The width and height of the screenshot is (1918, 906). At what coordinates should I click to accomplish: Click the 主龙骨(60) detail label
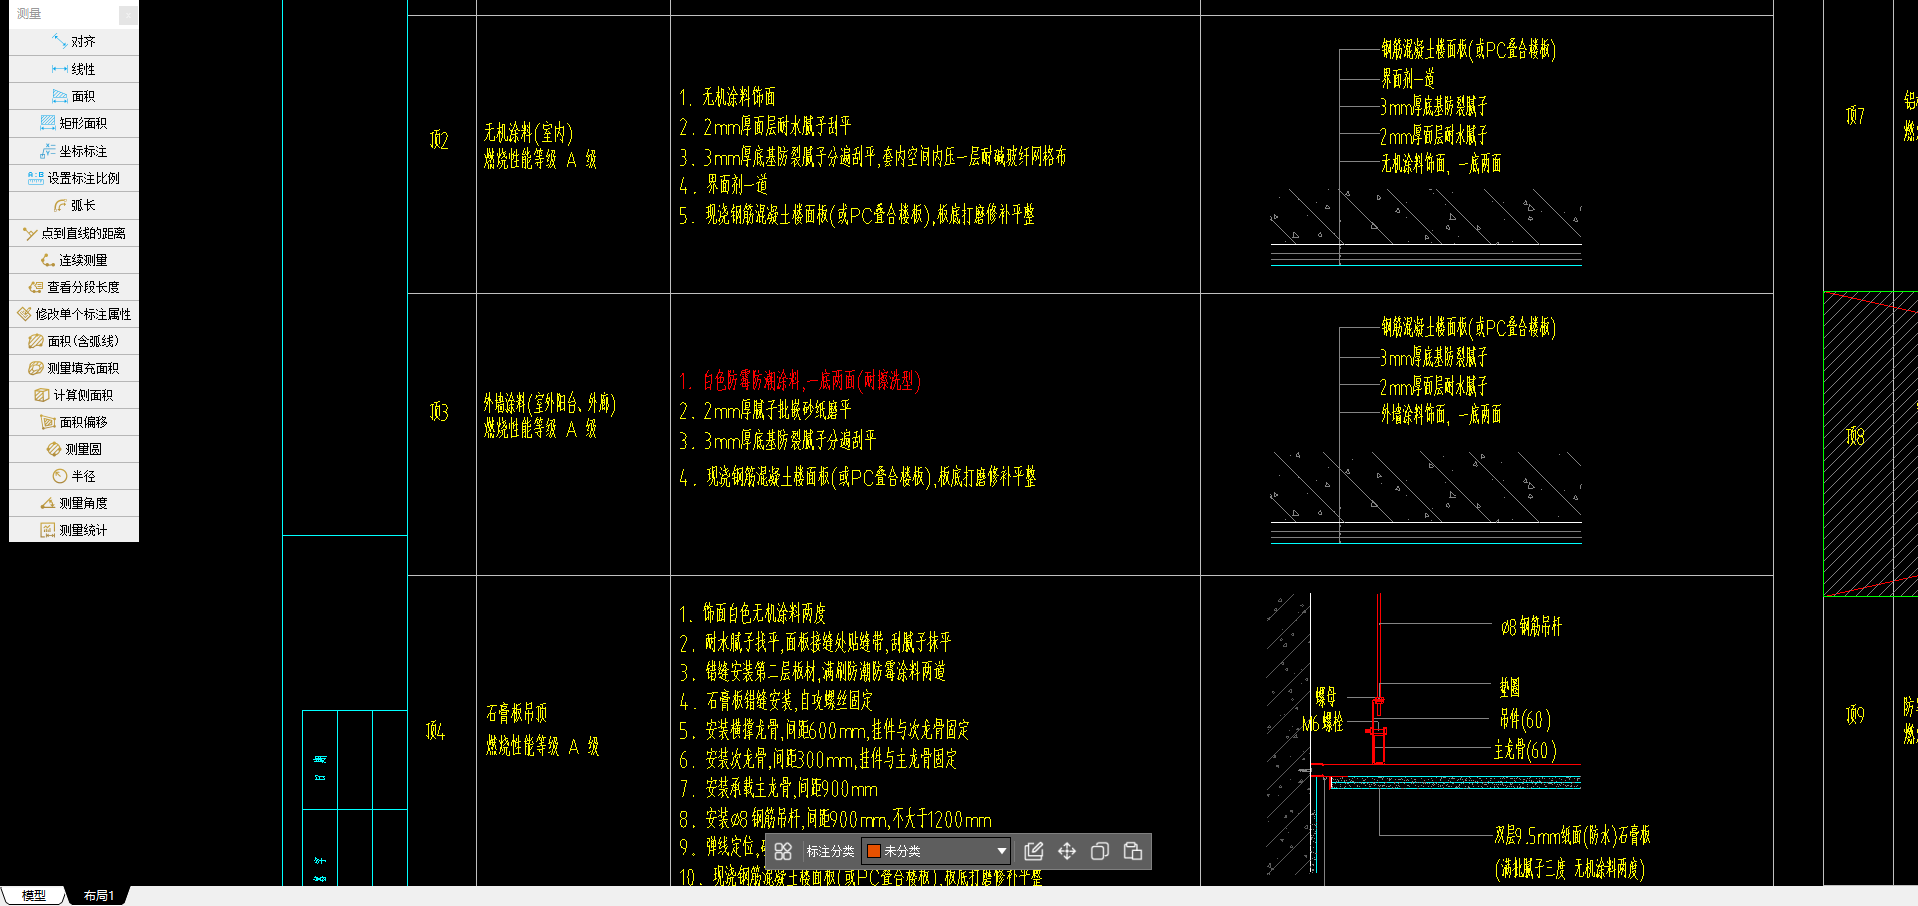(1525, 750)
